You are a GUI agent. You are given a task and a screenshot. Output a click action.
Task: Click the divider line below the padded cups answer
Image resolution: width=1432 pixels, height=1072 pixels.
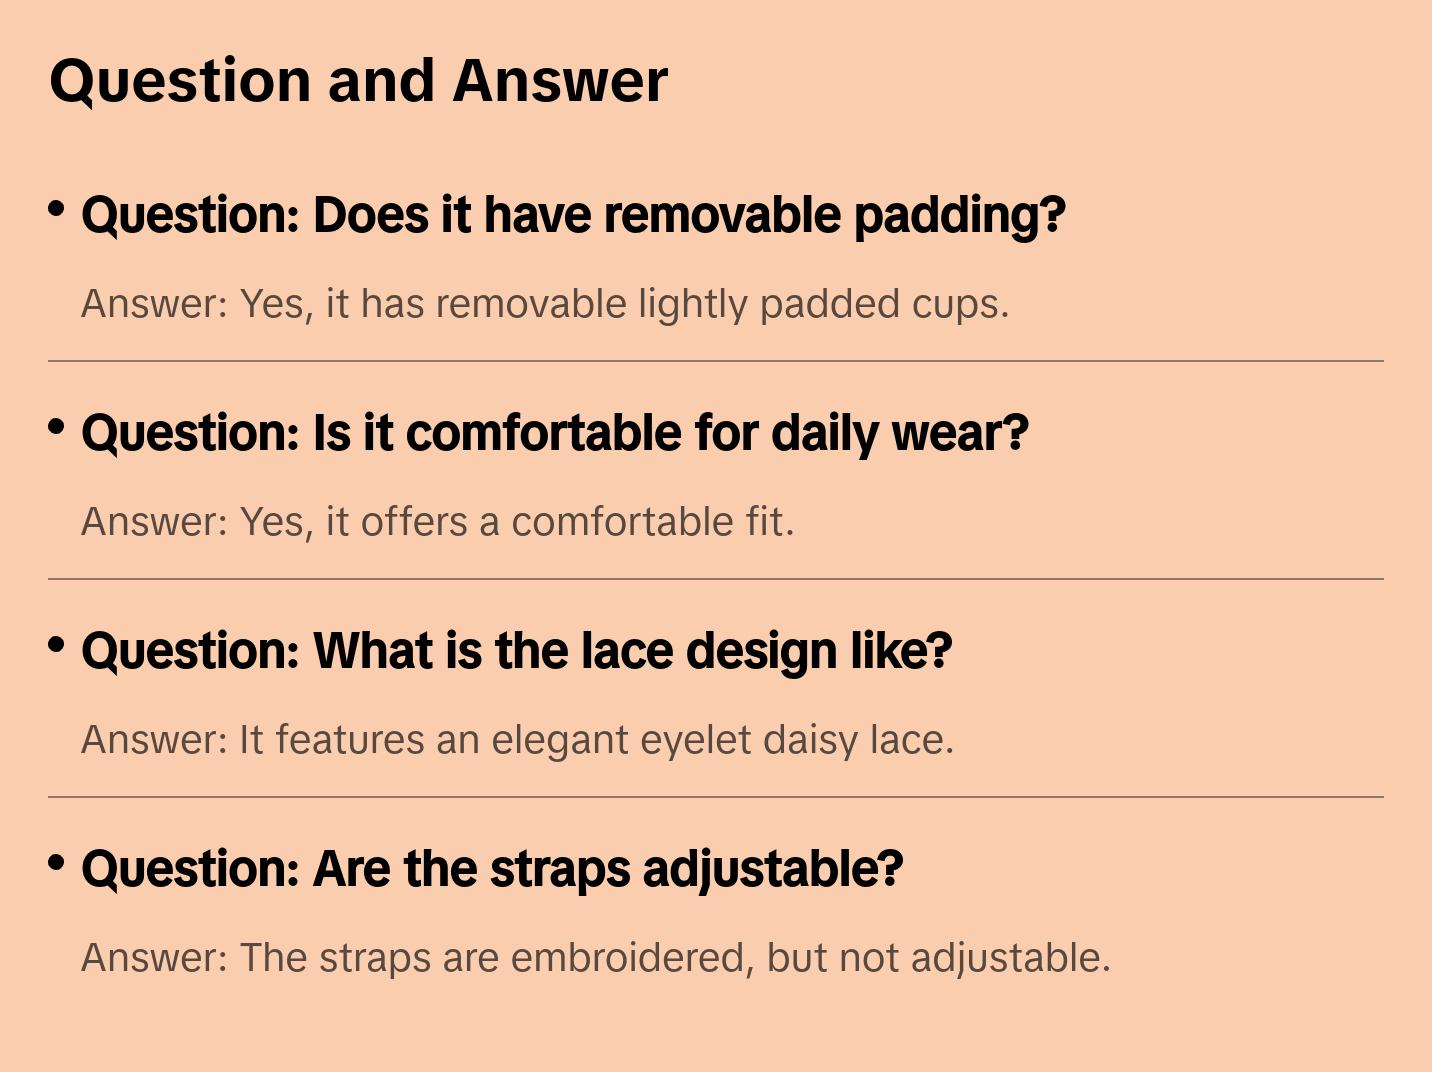(716, 361)
